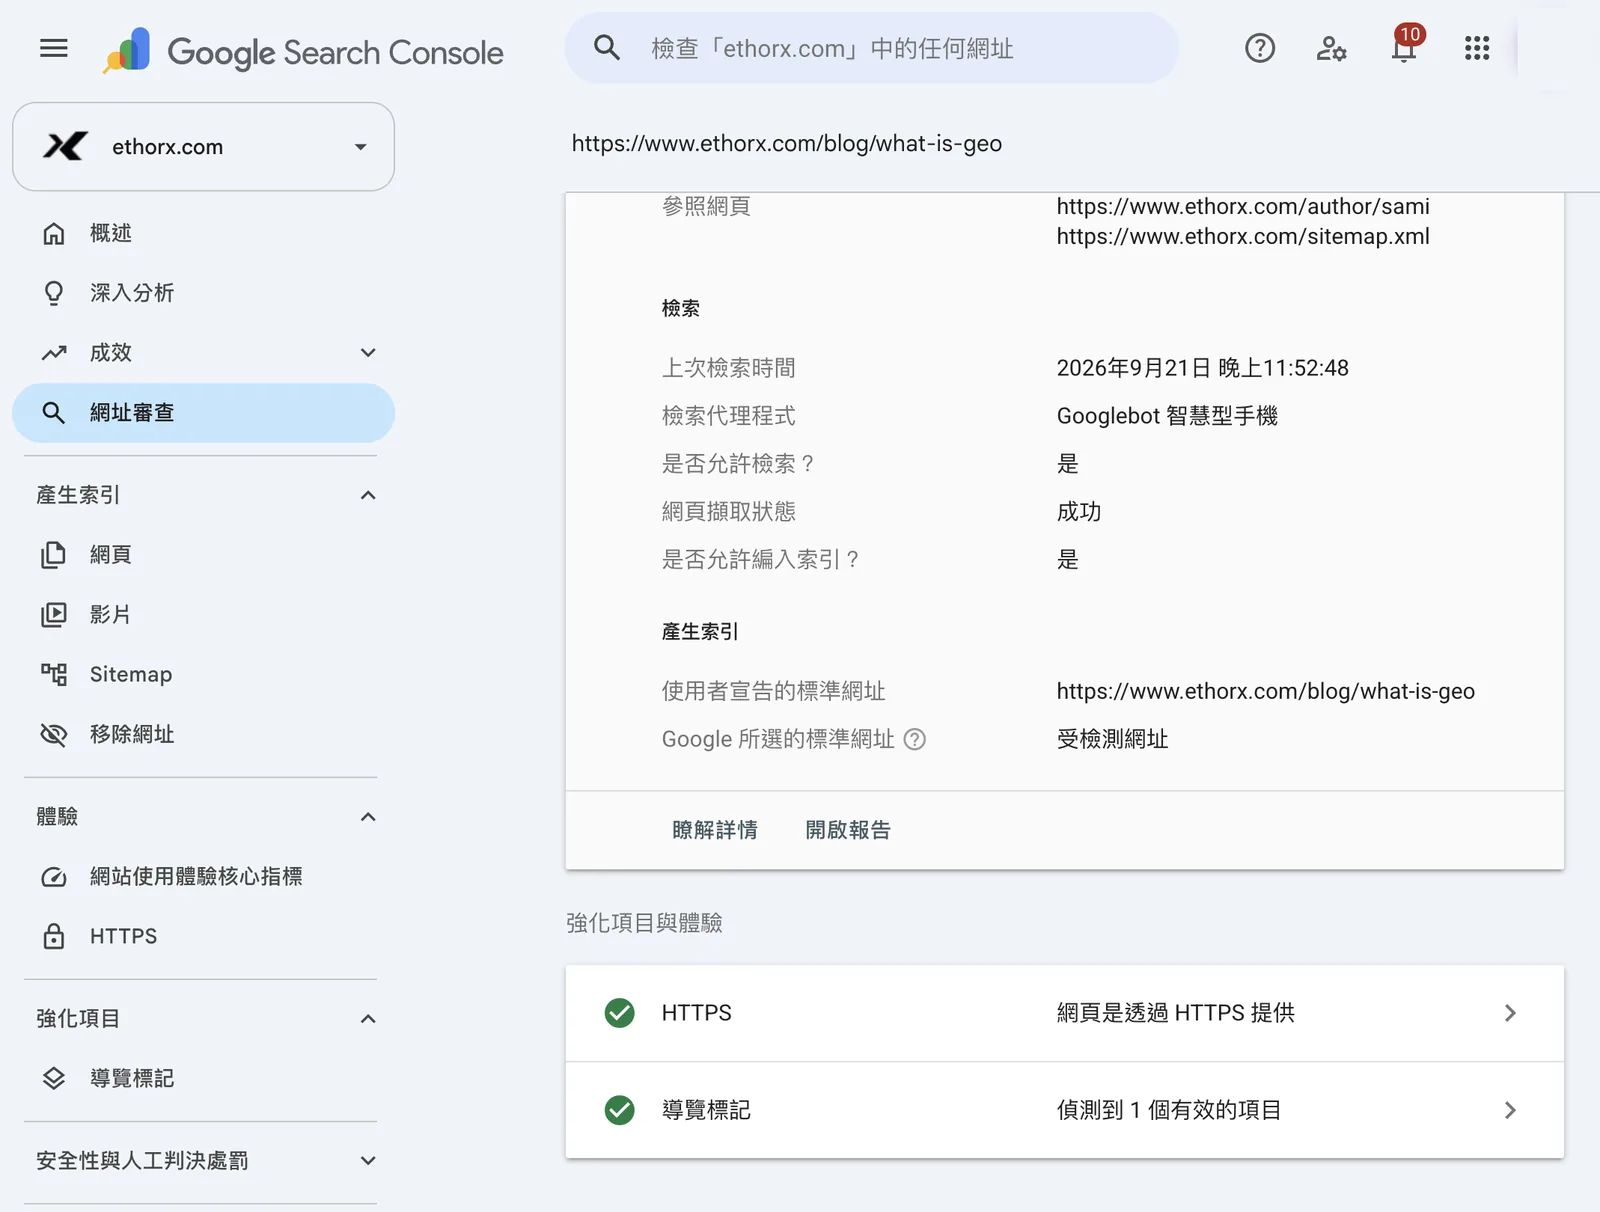Click the author/sami referring page URL

[1243, 206]
